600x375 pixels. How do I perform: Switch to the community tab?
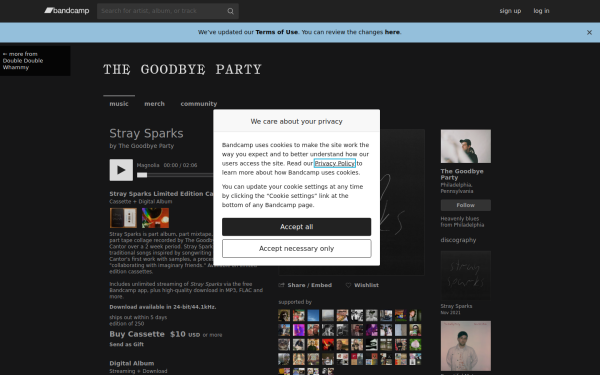coord(199,104)
